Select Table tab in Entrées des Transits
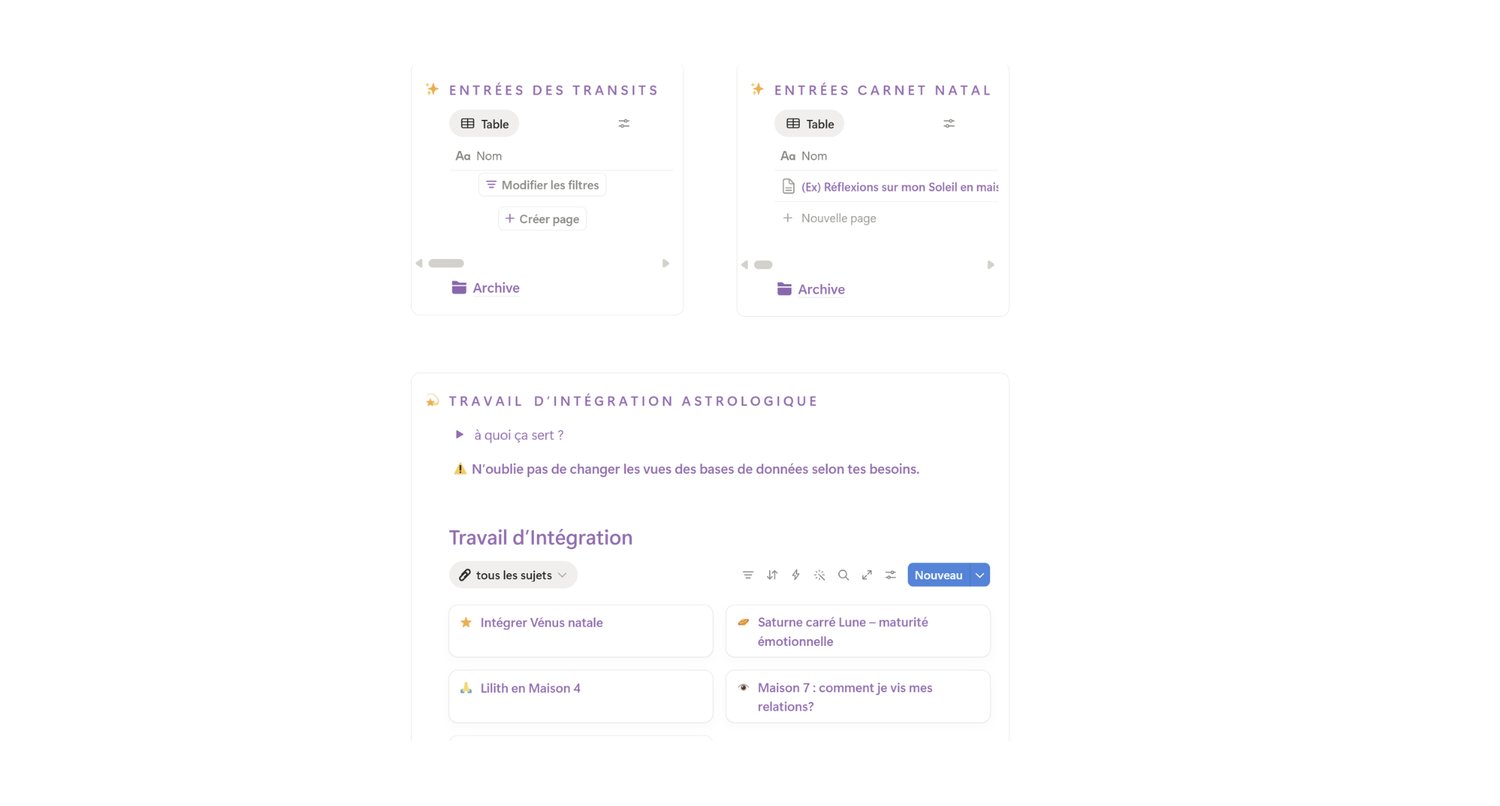Screen dimensions: 1500x806 [484, 124]
